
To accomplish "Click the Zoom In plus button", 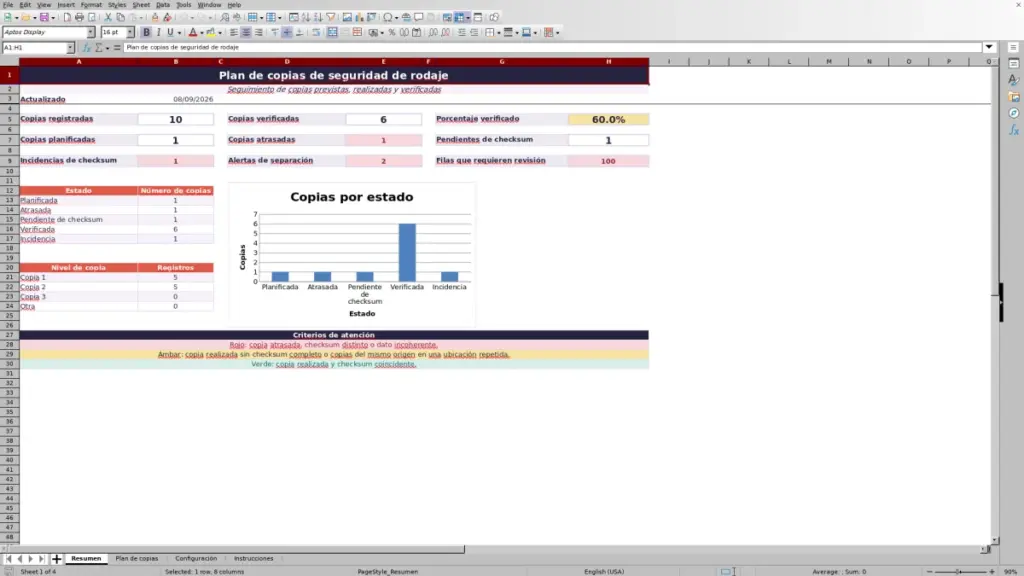I will (x=991, y=571).
